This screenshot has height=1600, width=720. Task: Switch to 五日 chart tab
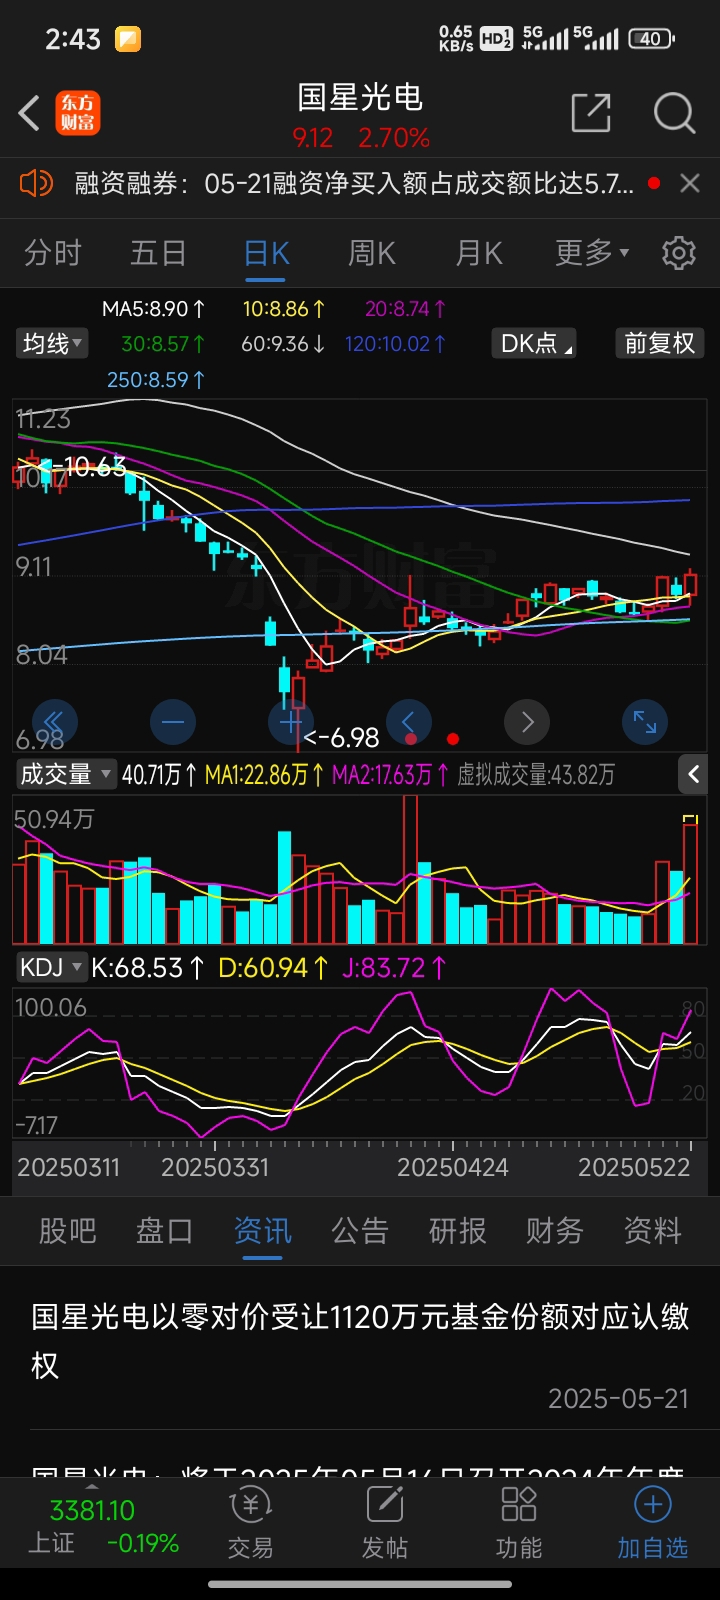[158, 253]
